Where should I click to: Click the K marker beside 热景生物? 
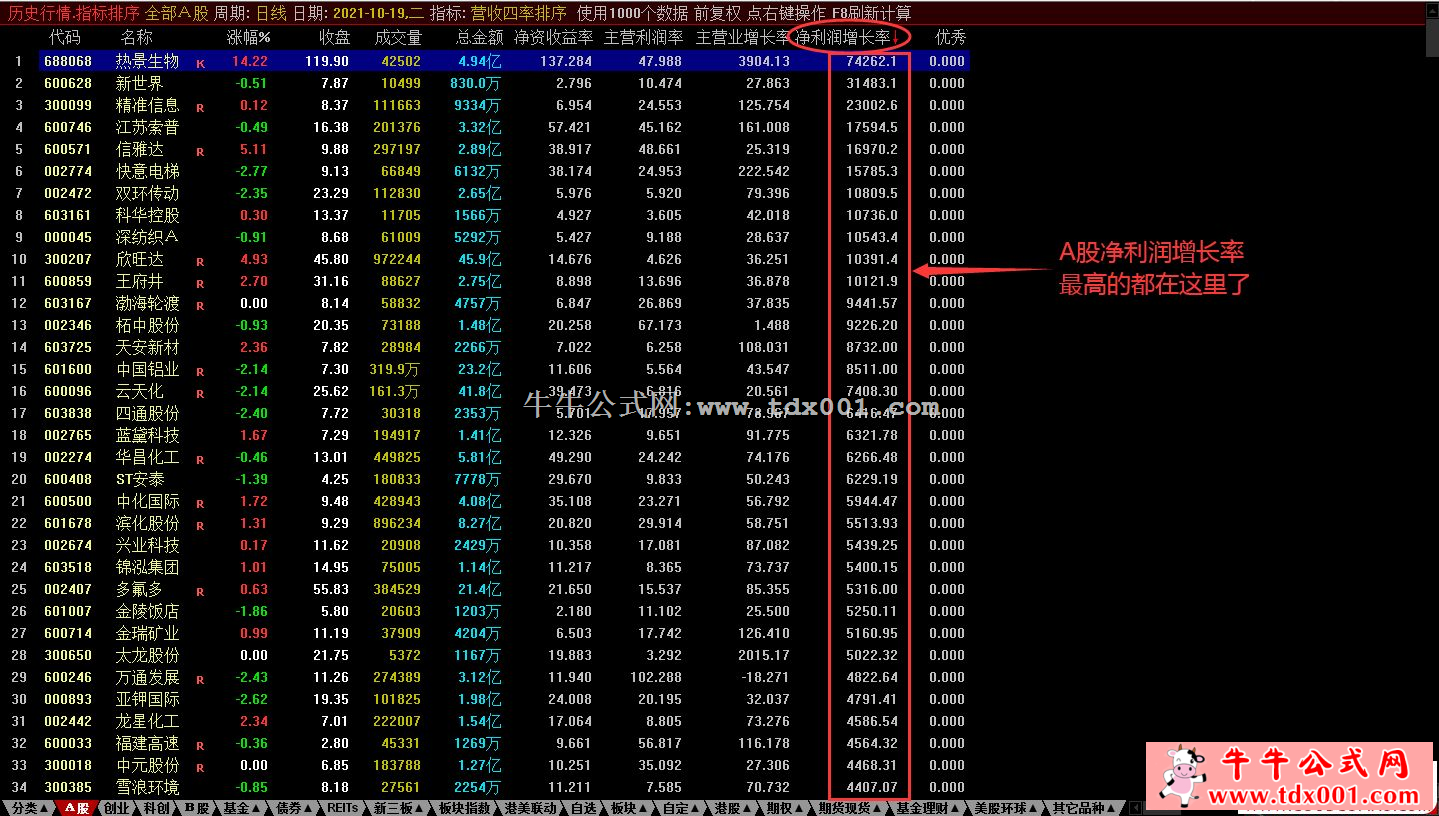200,64
